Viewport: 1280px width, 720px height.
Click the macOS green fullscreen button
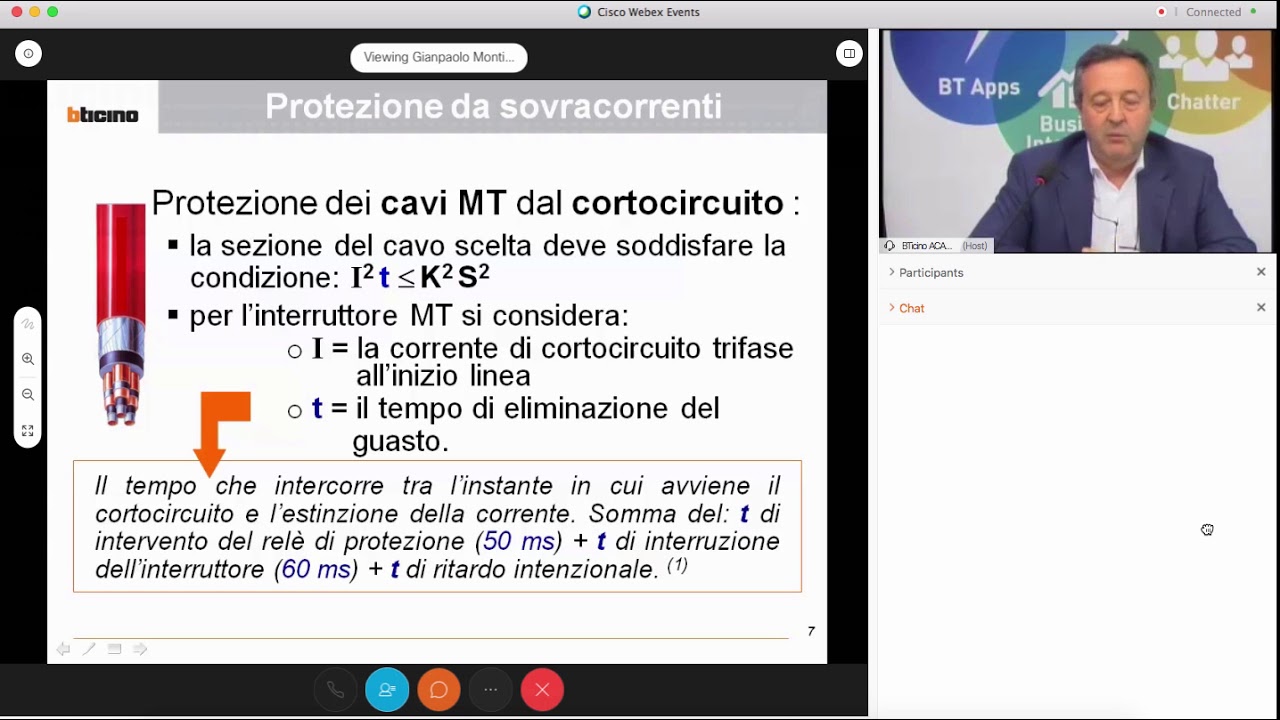tap(53, 12)
